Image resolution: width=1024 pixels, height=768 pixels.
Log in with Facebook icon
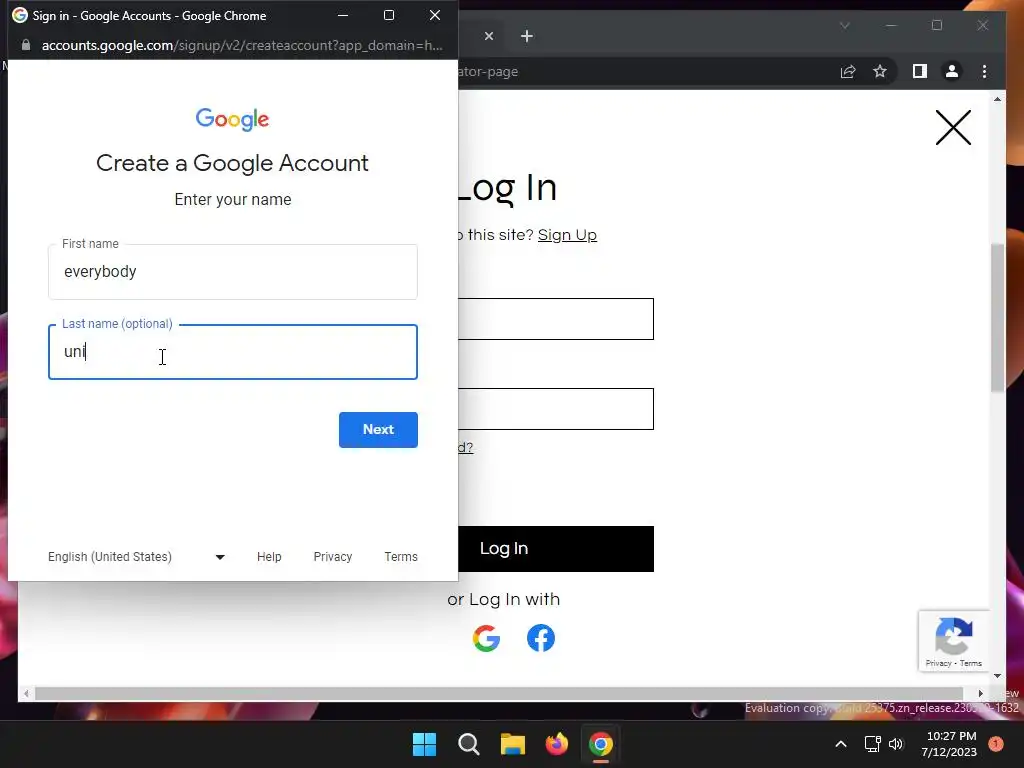(x=541, y=638)
